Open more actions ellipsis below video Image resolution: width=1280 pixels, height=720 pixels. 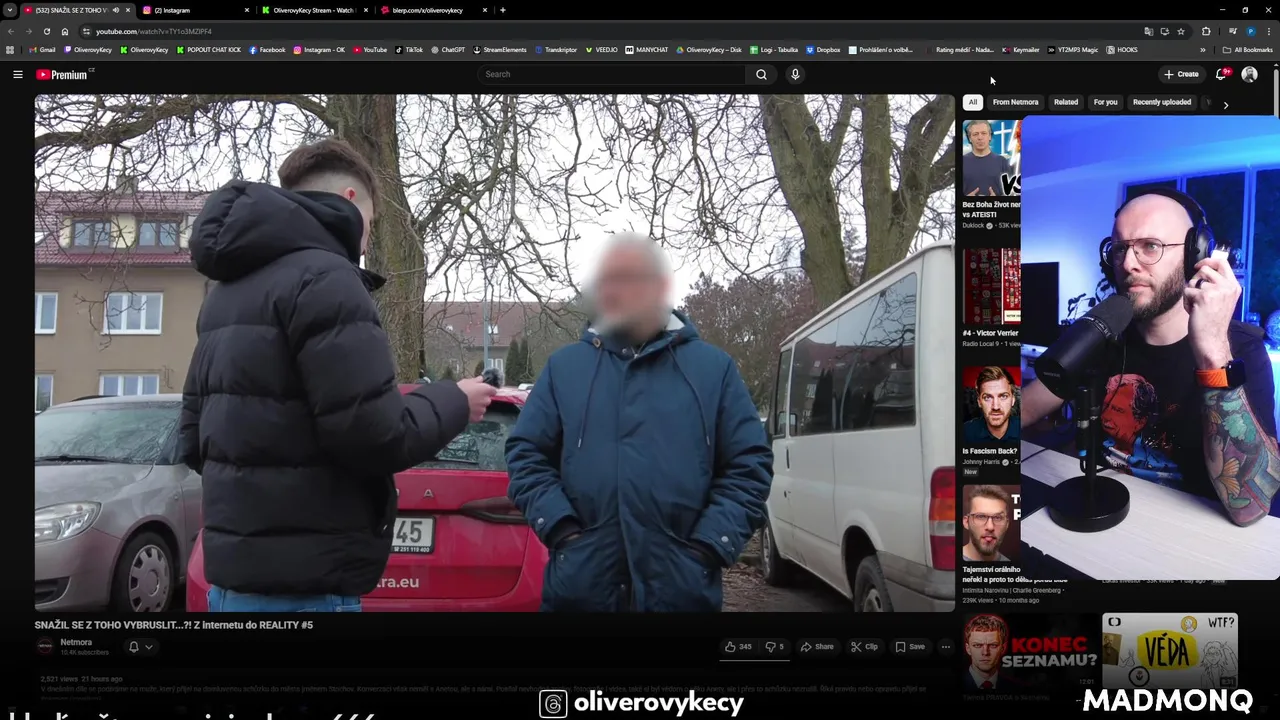pos(945,647)
